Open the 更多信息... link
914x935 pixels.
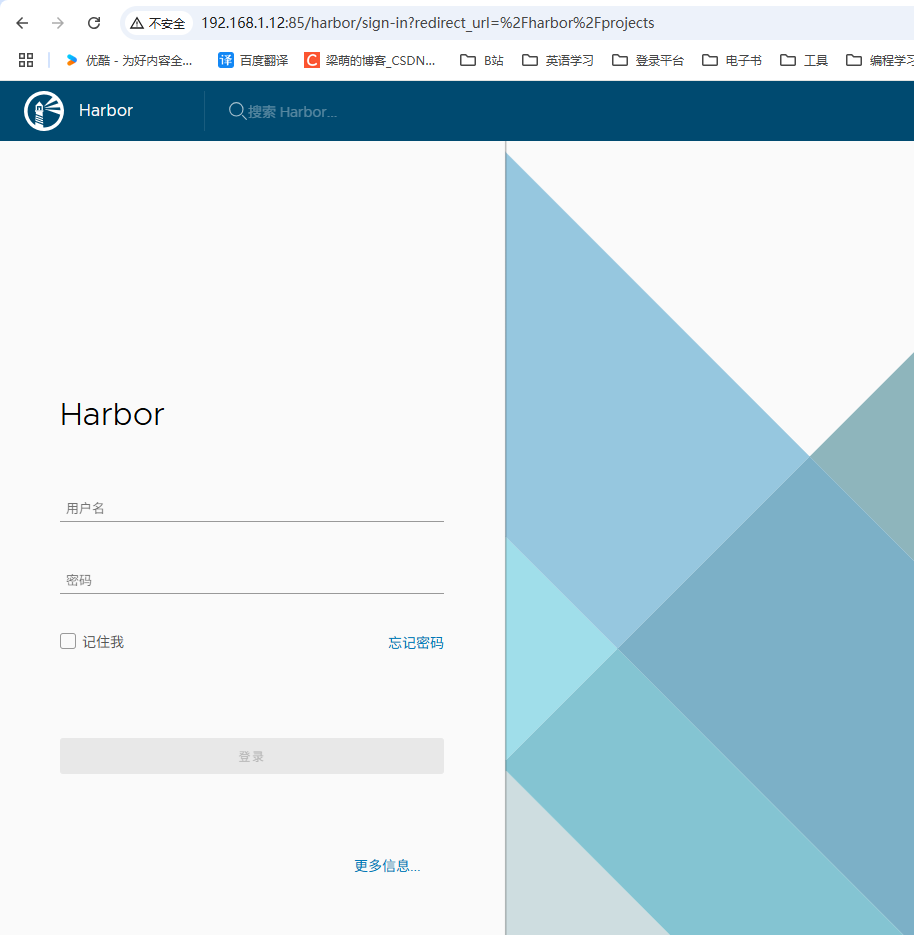(x=387, y=866)
